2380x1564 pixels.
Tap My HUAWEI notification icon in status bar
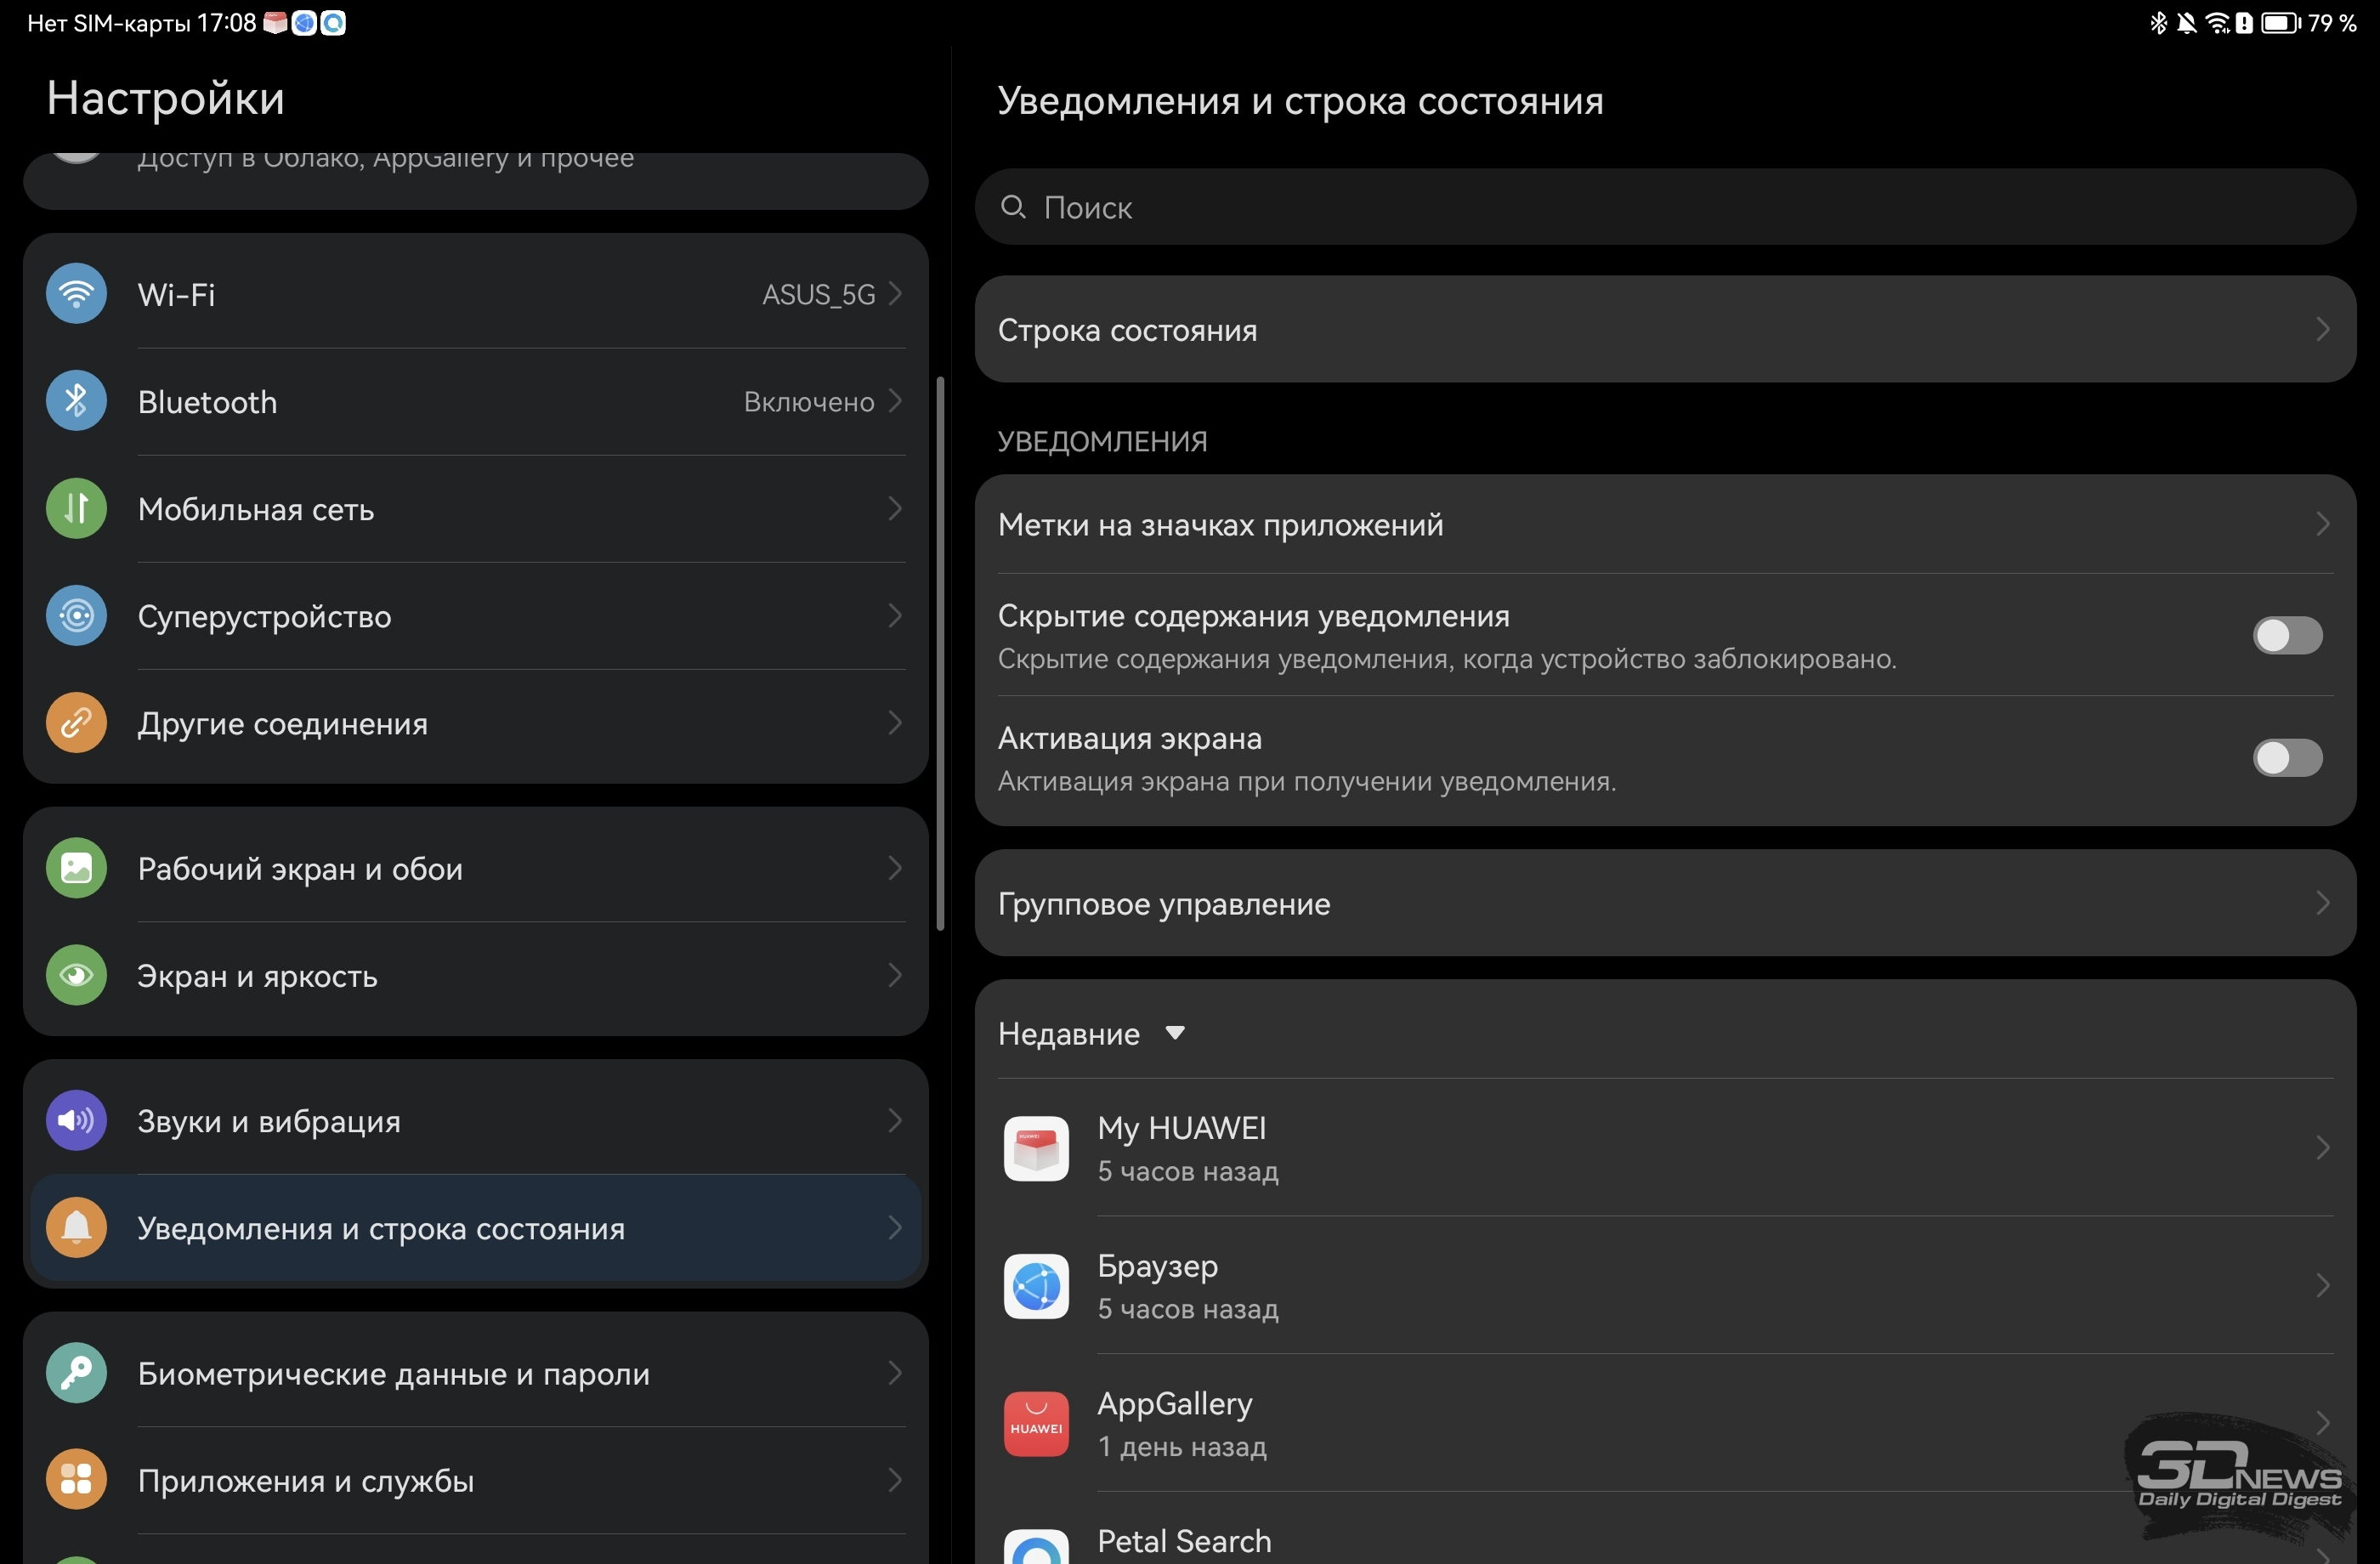(275, 22)
